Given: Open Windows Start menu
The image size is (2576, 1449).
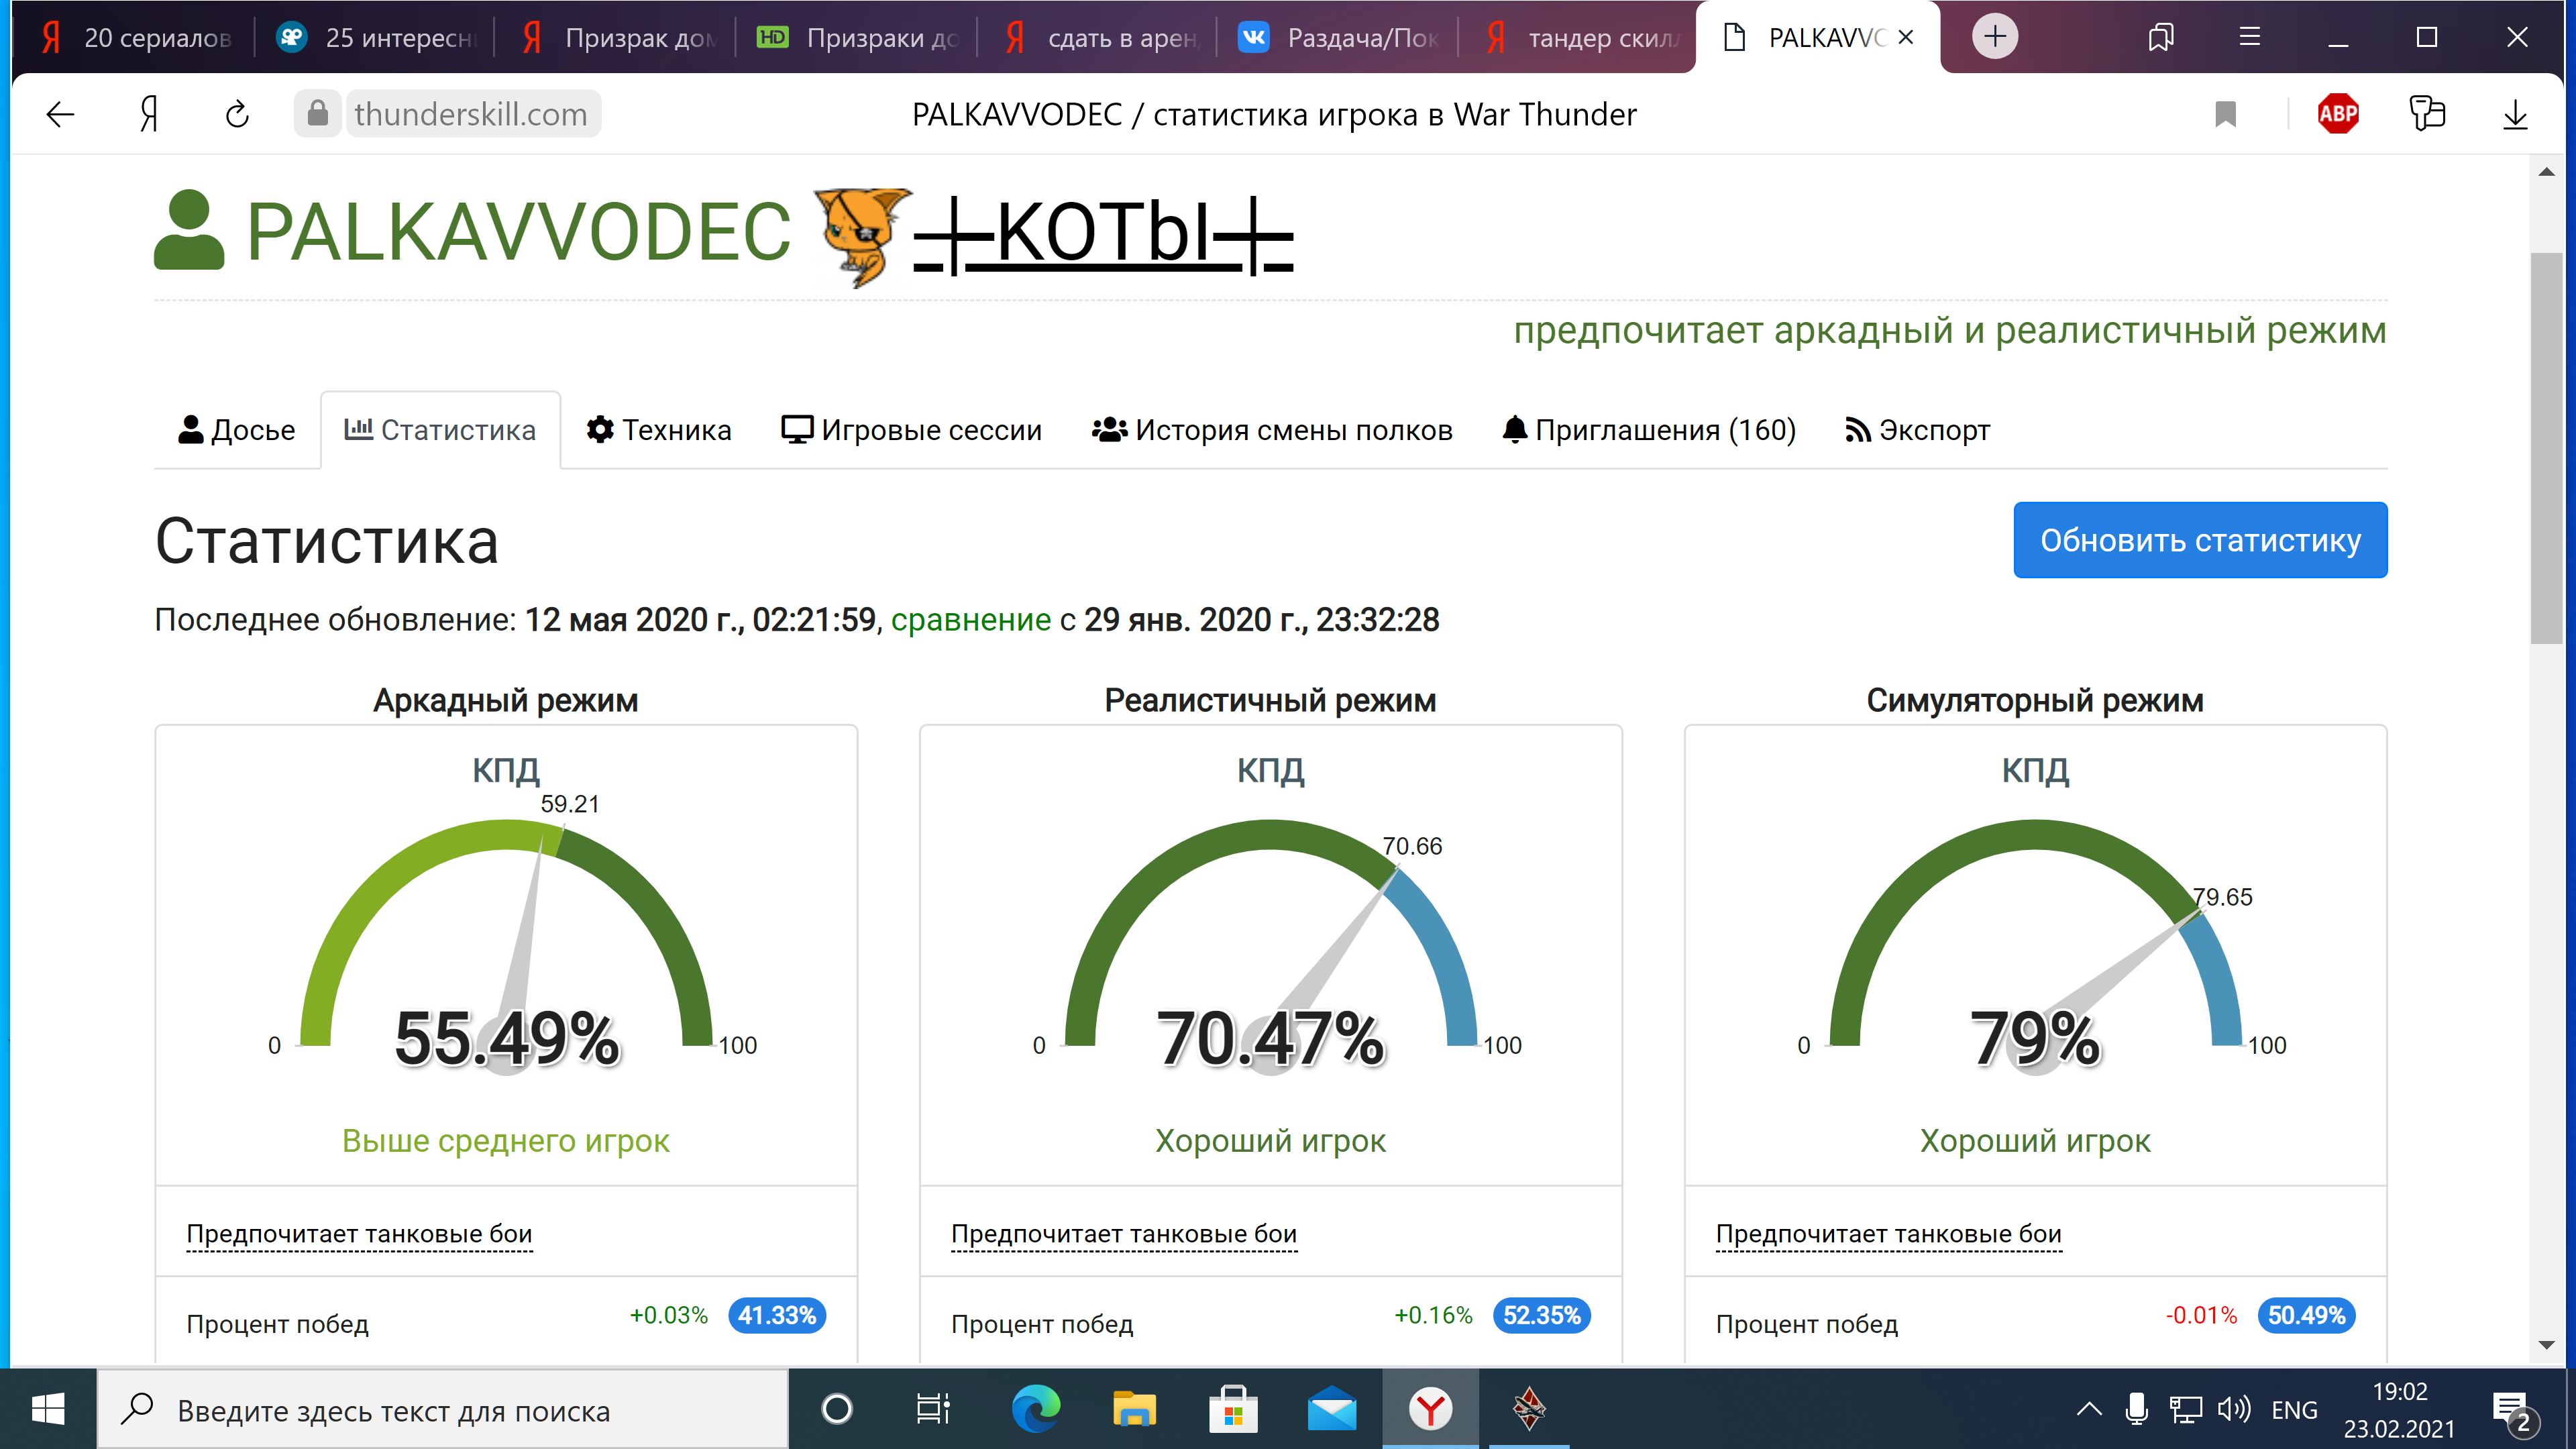Looking at the screenshot, I should point(48,1410).
